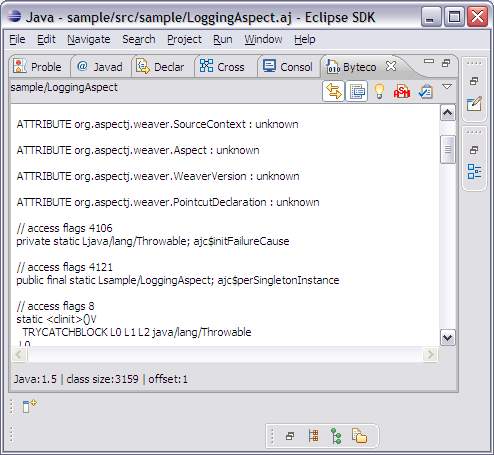Switch to the Problems tab
This screenshot has height=455, width=494.
(39, 67)
